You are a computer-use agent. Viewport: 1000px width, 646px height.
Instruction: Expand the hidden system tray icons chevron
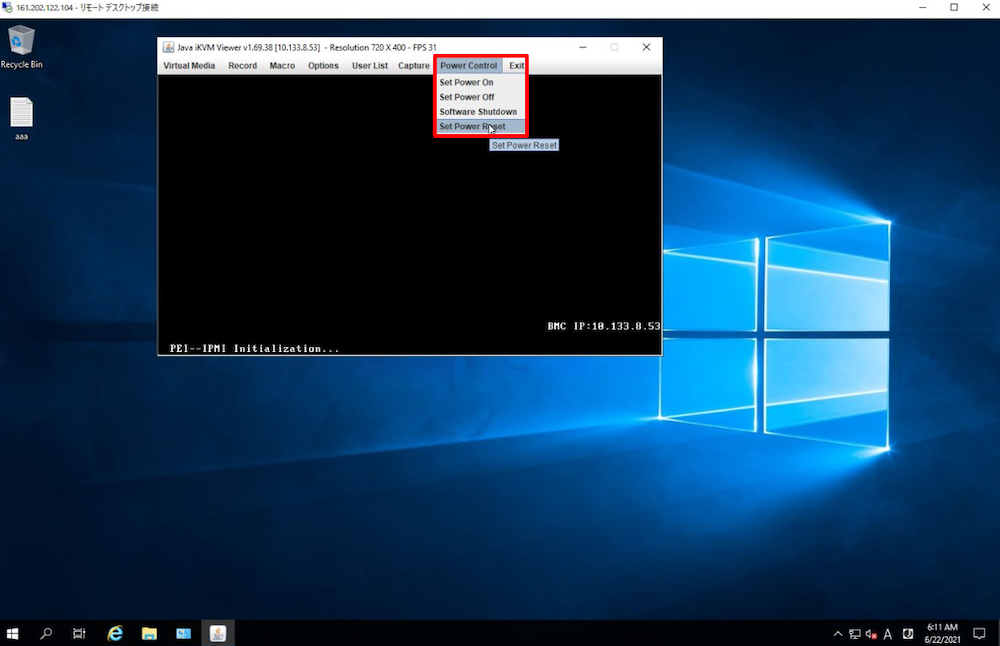[x=838, y=634]
